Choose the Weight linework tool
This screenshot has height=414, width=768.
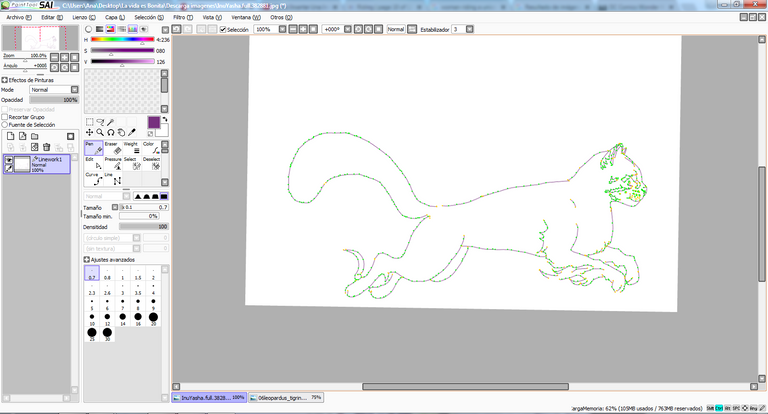tap(132, 147)
